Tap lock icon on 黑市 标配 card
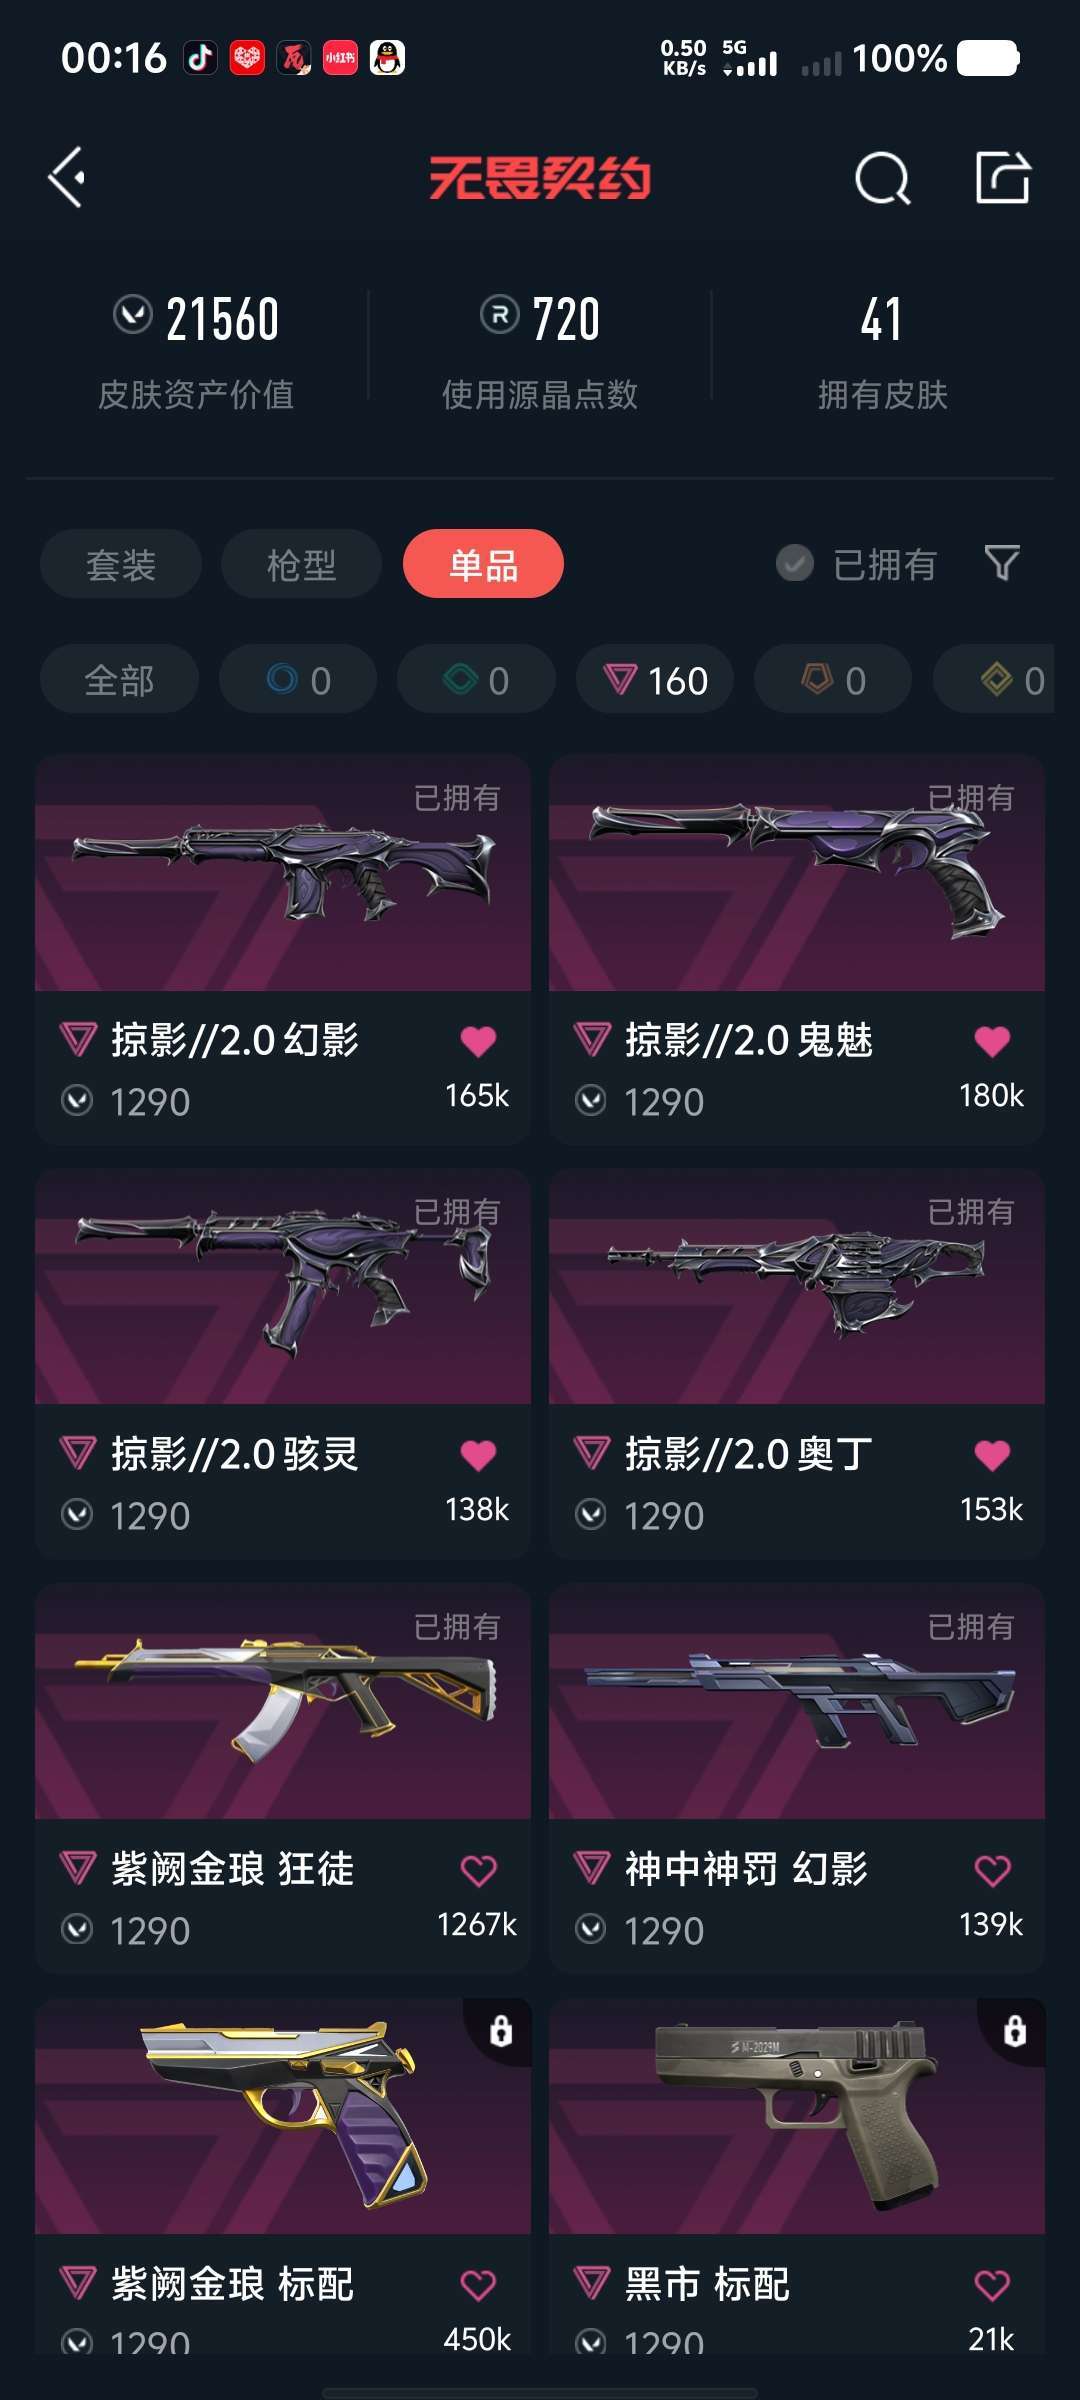This screenshot has width=1080, height=2400. [x=1015, y=2030]
